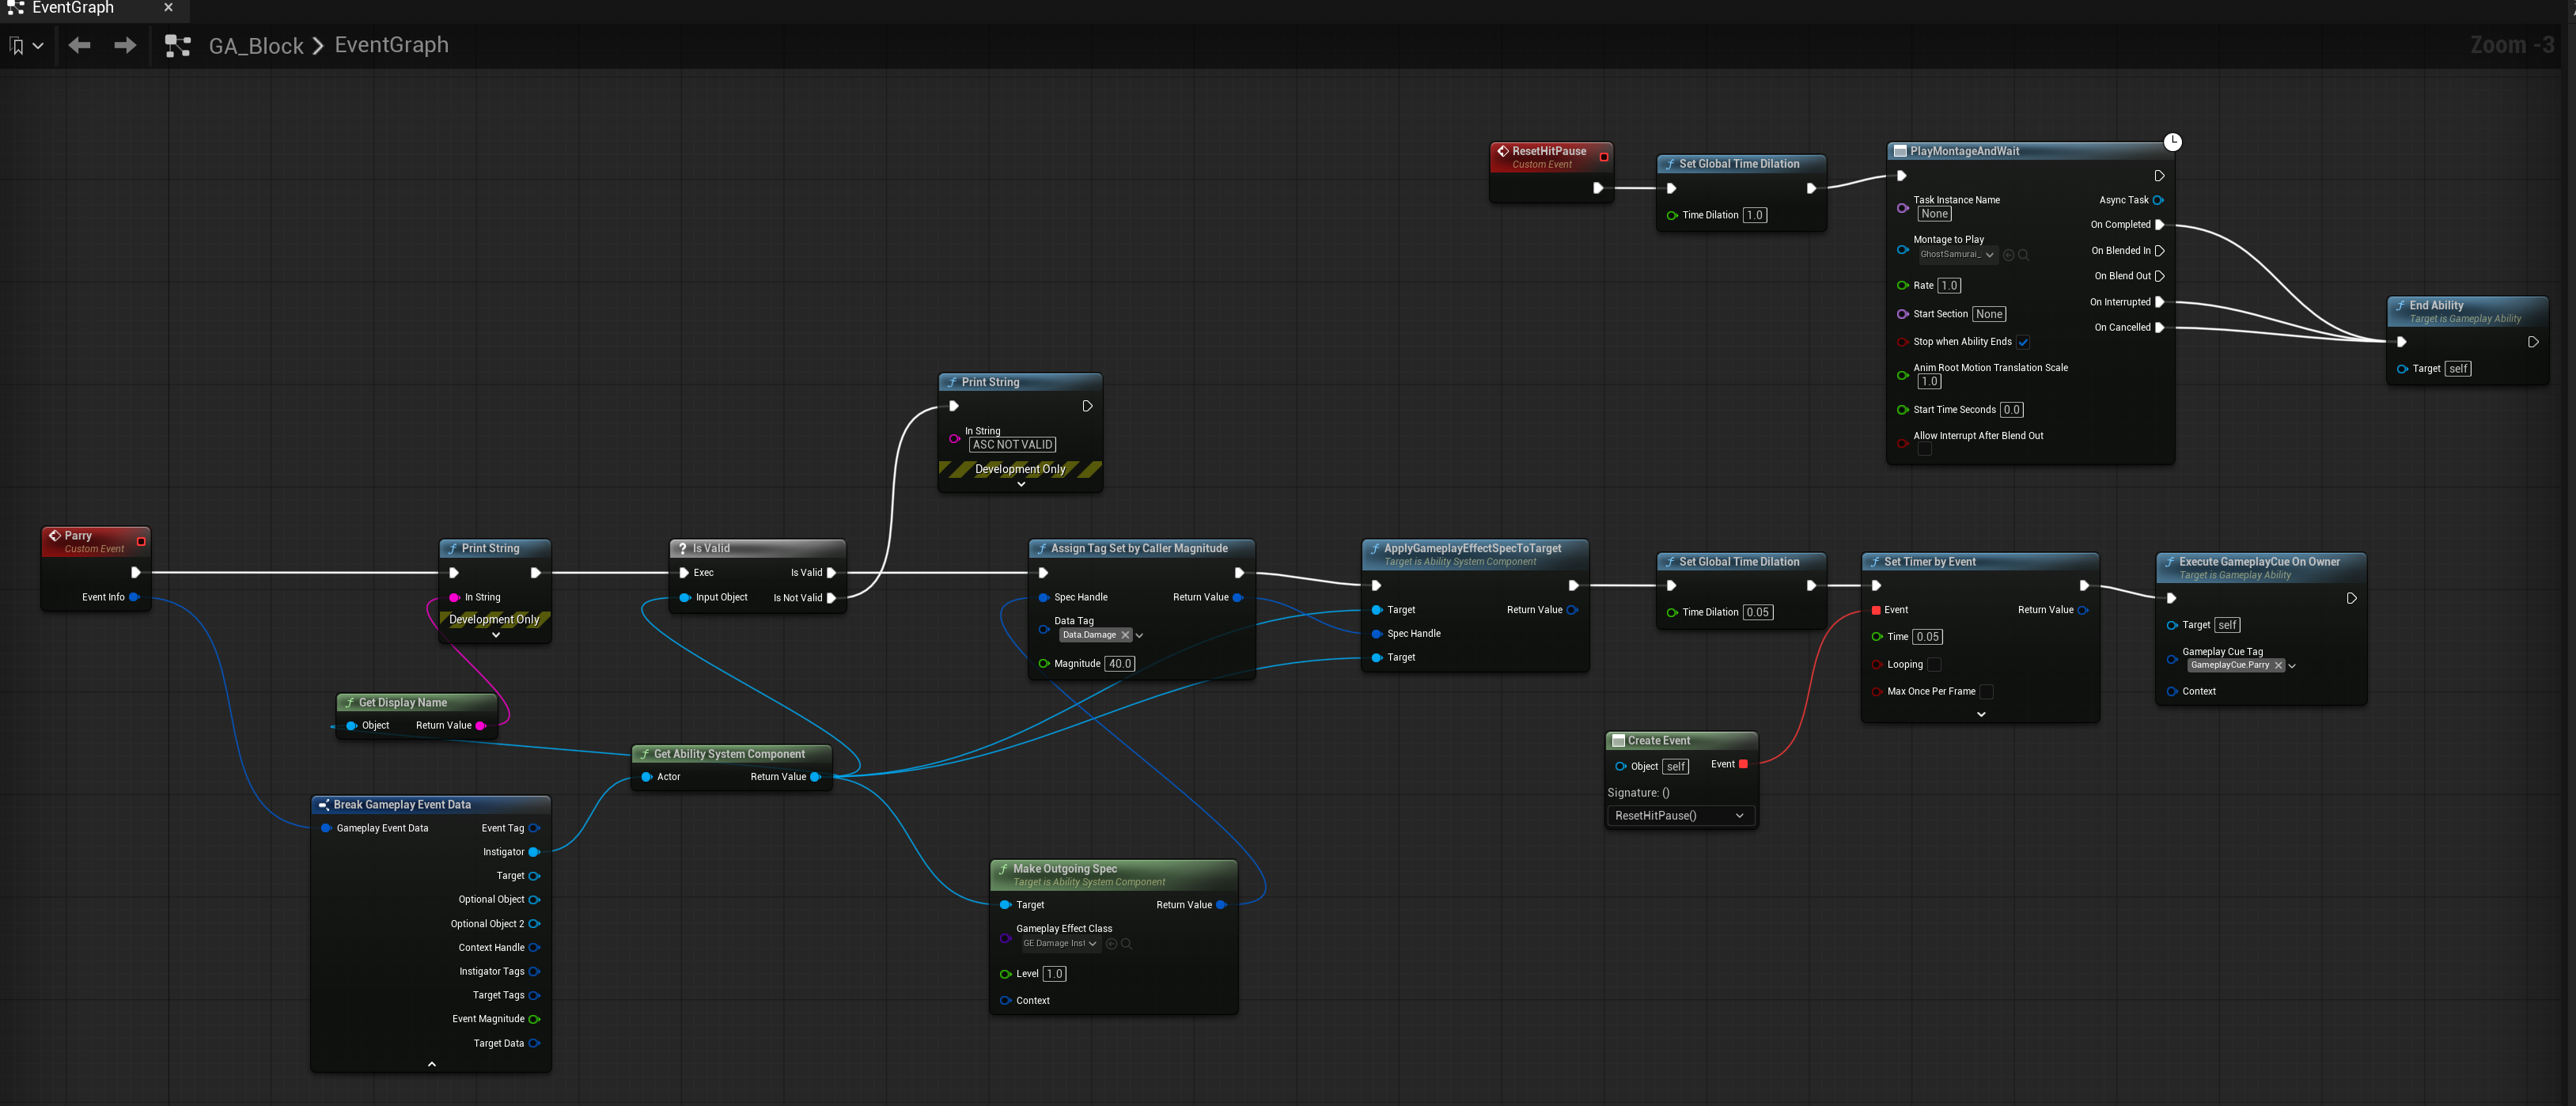Select the Make Outgoing Spec node title
Image resolution: width=2576 pixels, height=1106 pixels.
1064,868
